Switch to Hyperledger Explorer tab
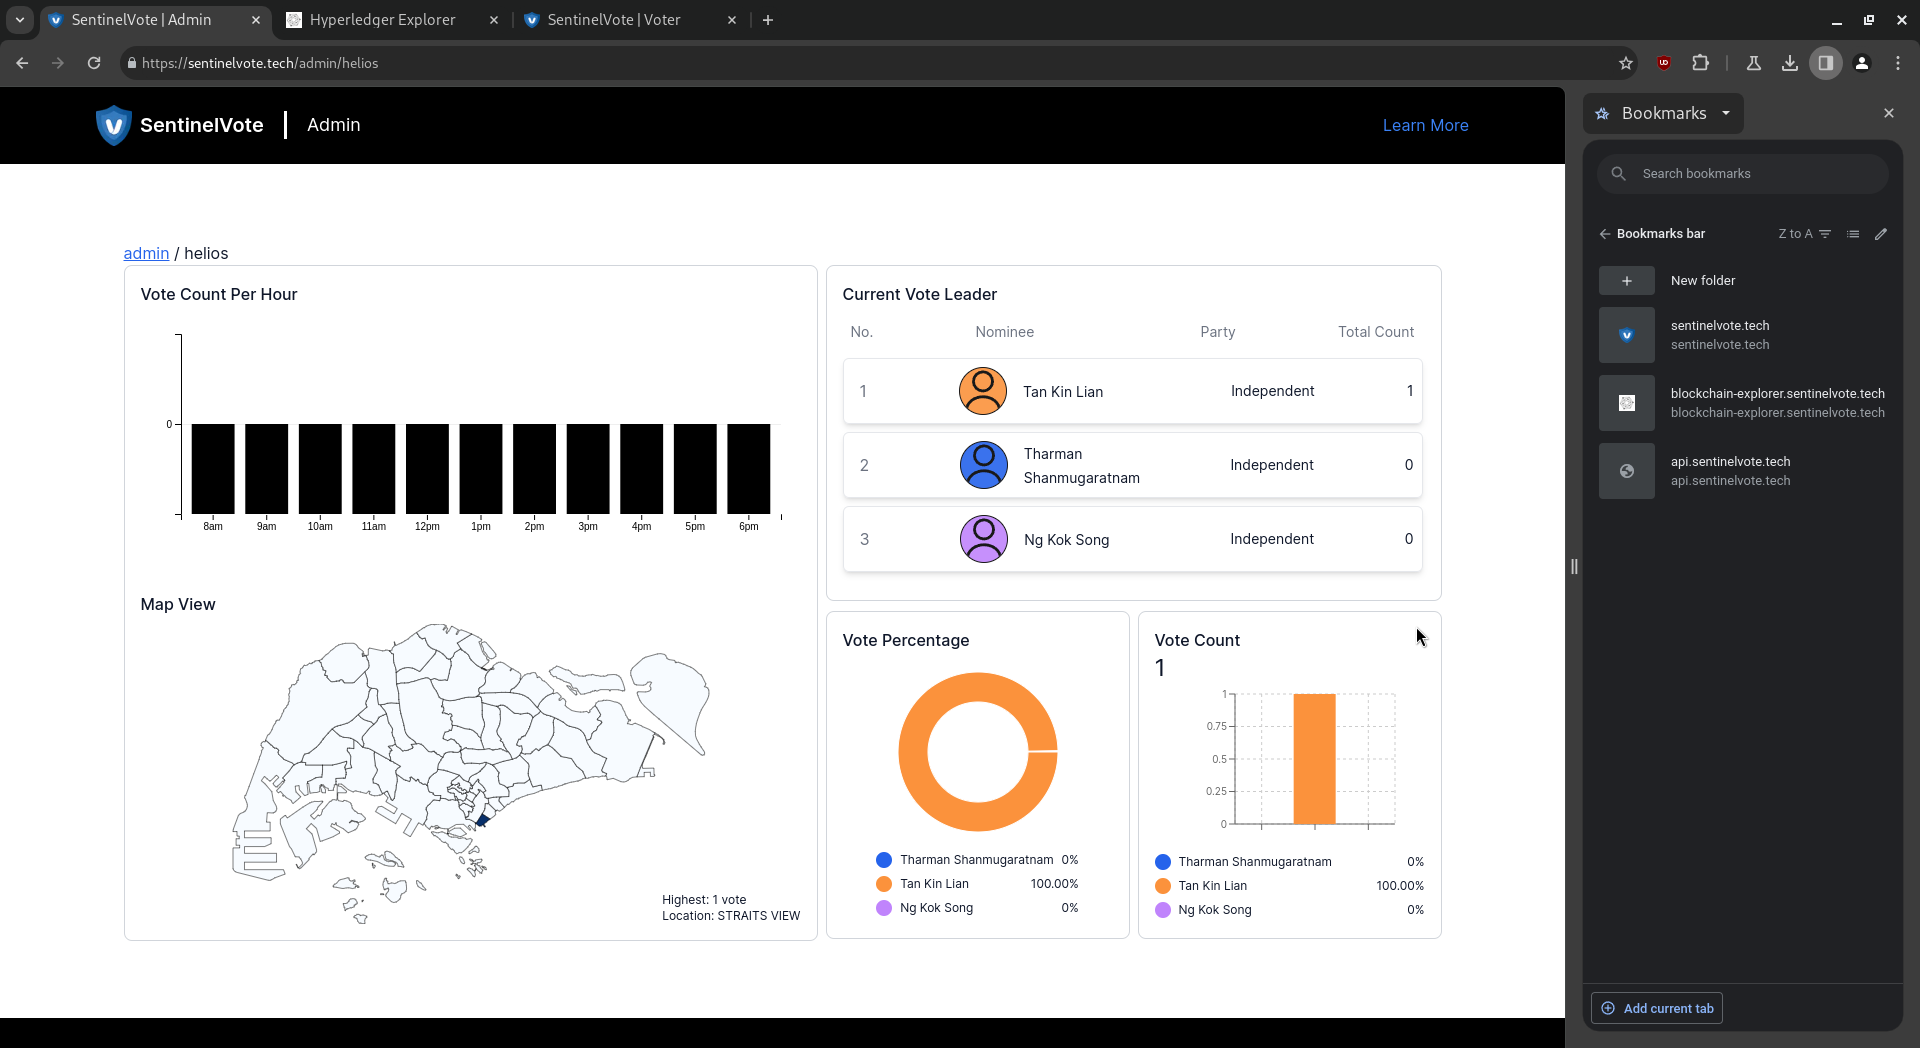 point(382,20)
